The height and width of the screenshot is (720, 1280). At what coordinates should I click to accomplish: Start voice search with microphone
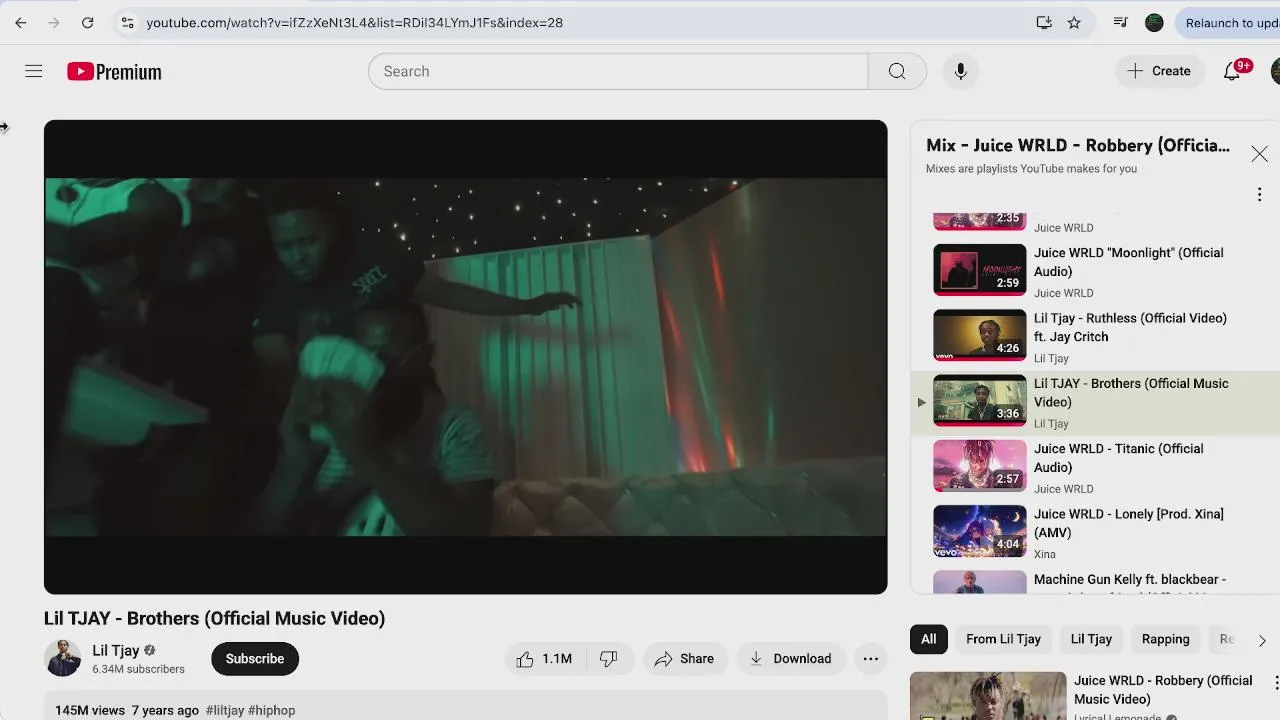pyautogui.click(x=960, y=71)
